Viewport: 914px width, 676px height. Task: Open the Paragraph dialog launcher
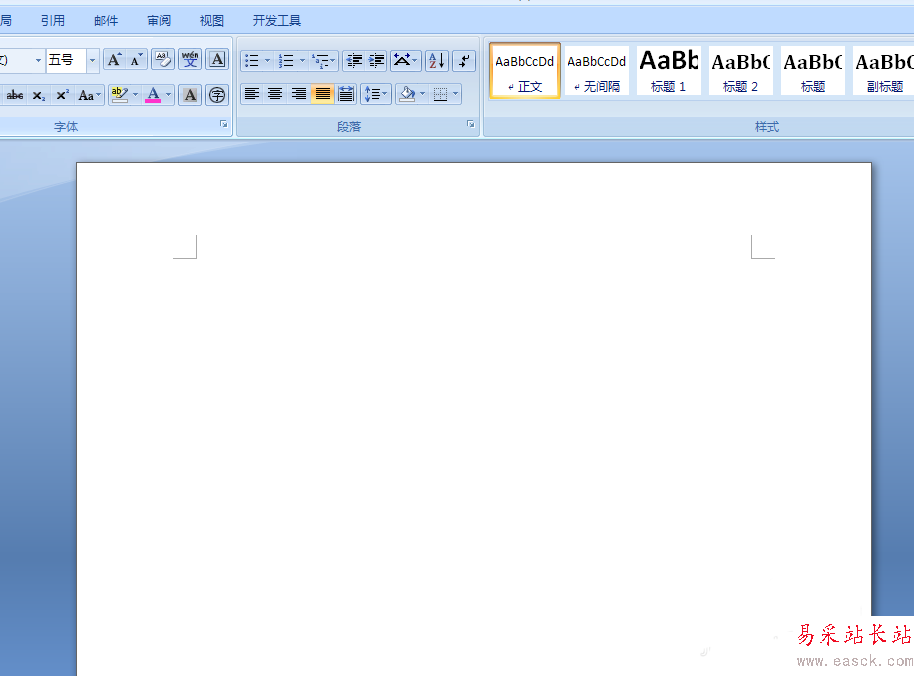click(470, 124)
